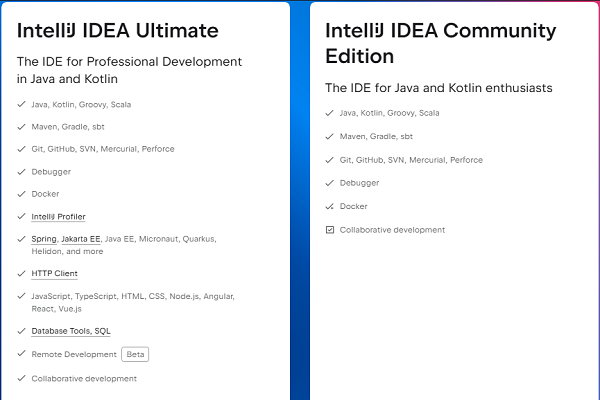Click the checkmark beside Ultimate Docker
600x400 pixels.
tap(21, 194)
